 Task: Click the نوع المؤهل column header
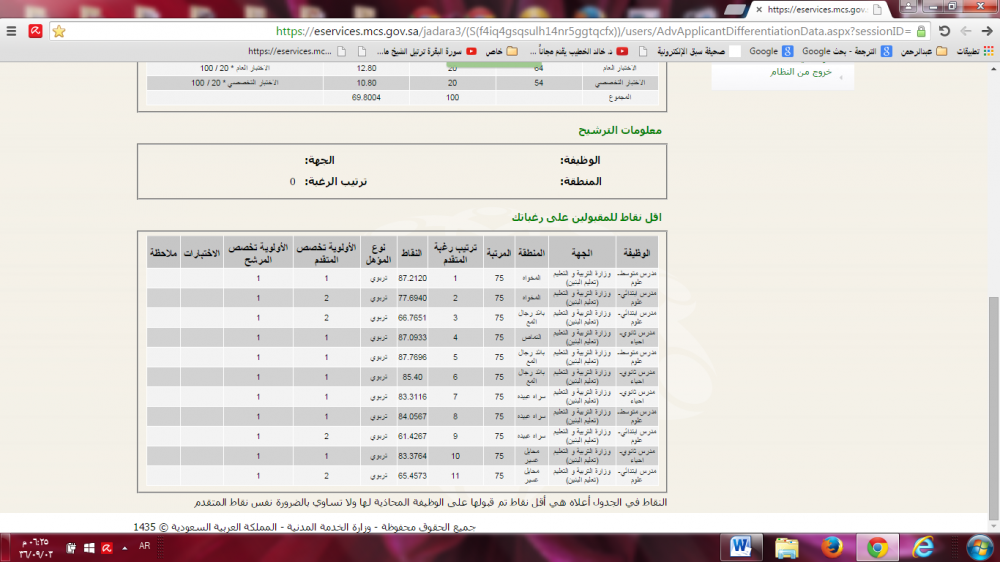click(379, 253)
